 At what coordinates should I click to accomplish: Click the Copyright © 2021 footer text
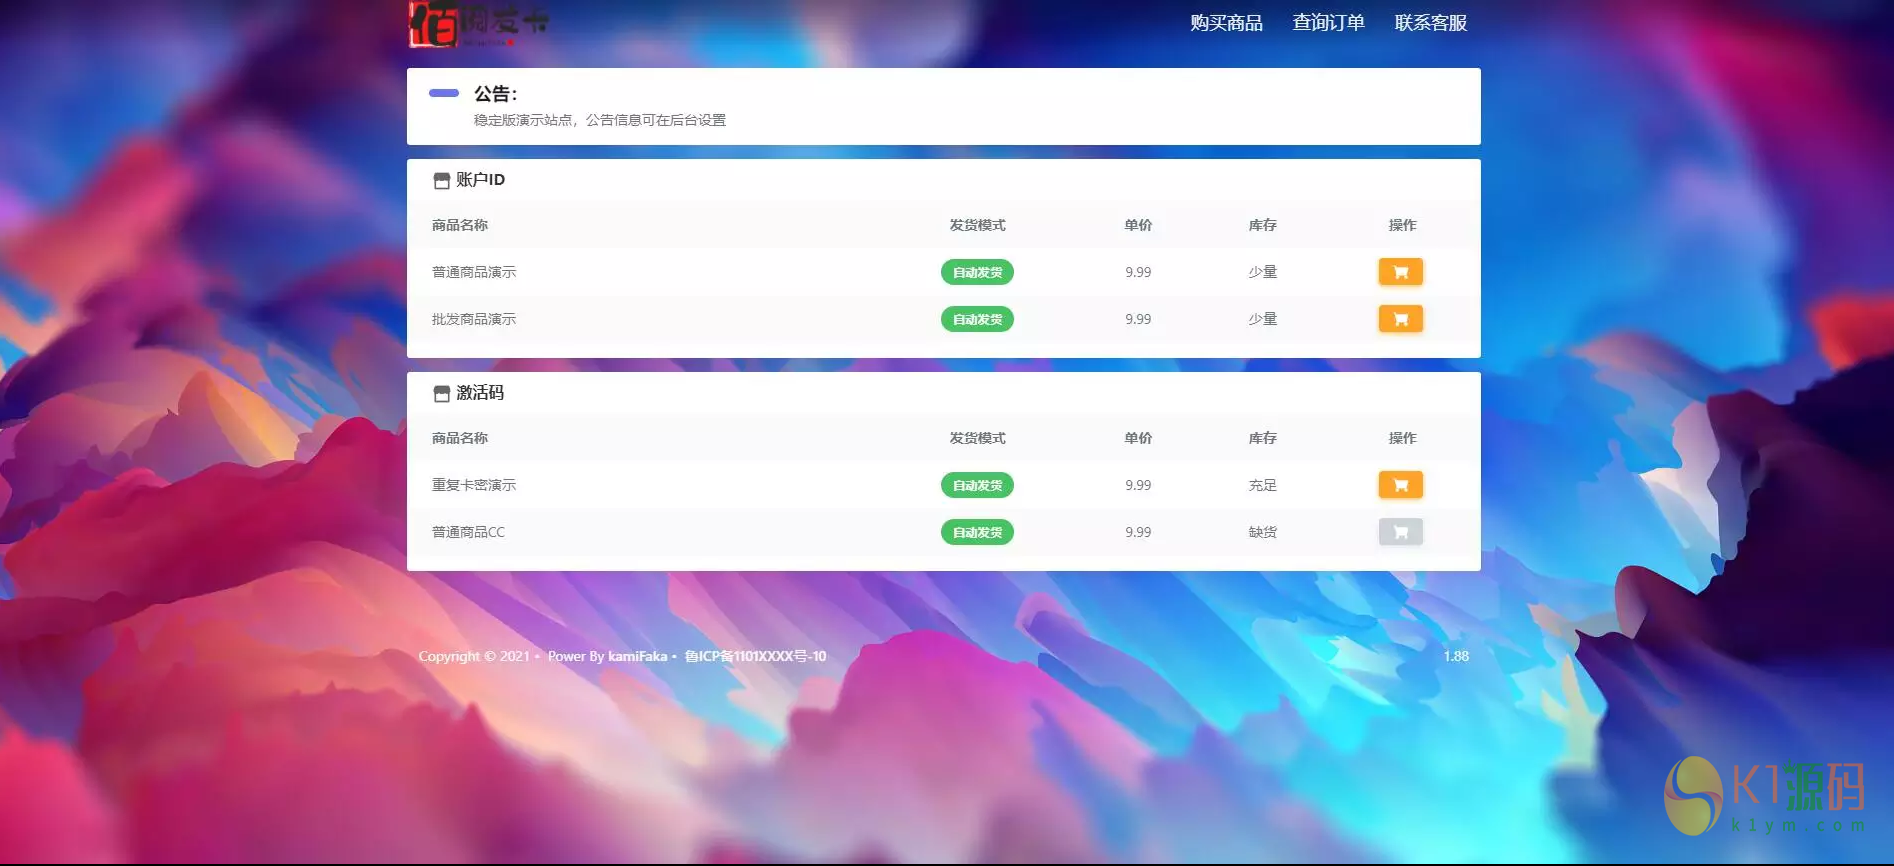[474, 656]
